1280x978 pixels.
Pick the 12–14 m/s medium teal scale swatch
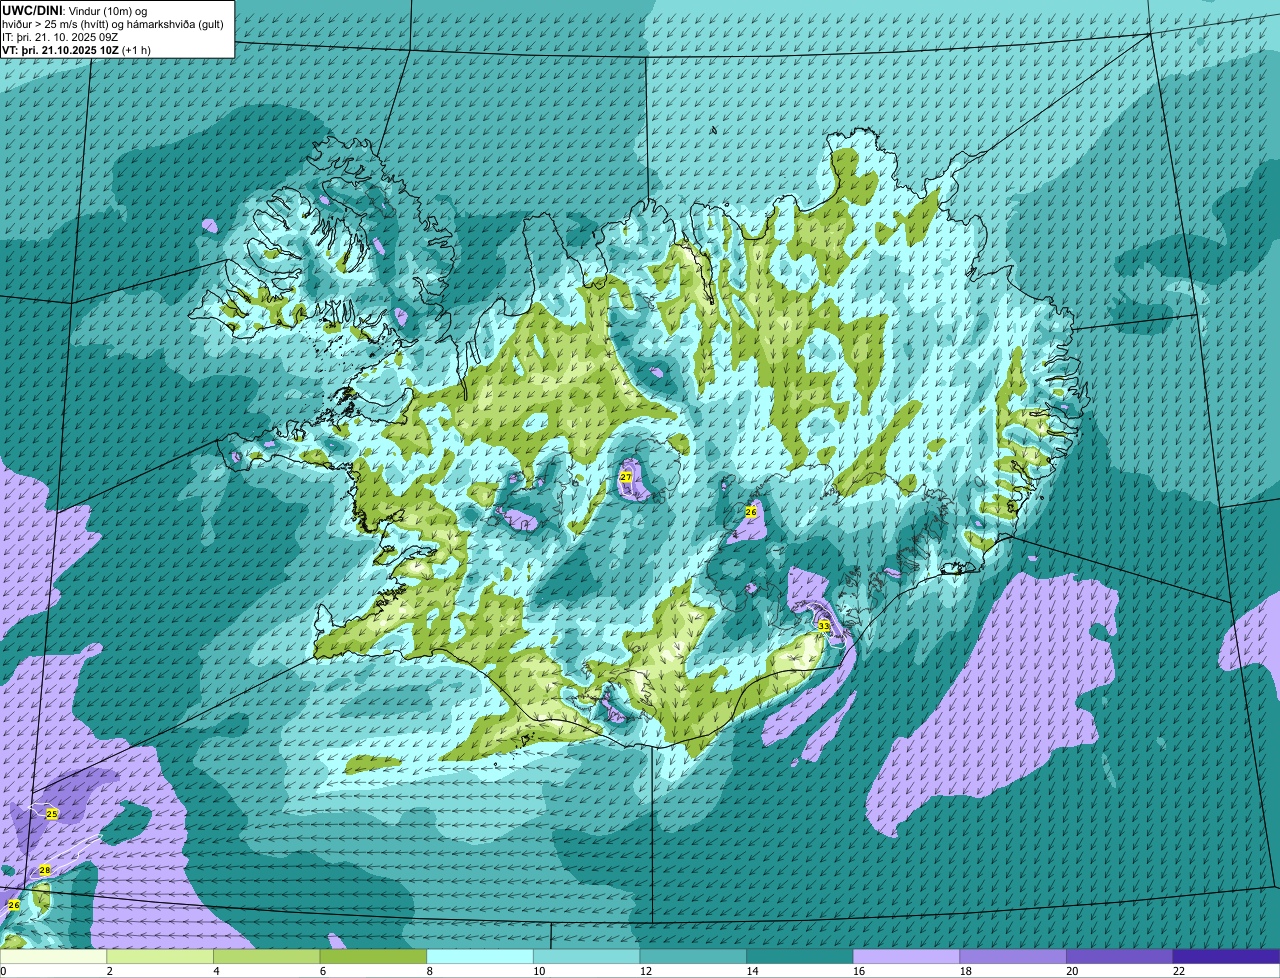pos(693,956)
